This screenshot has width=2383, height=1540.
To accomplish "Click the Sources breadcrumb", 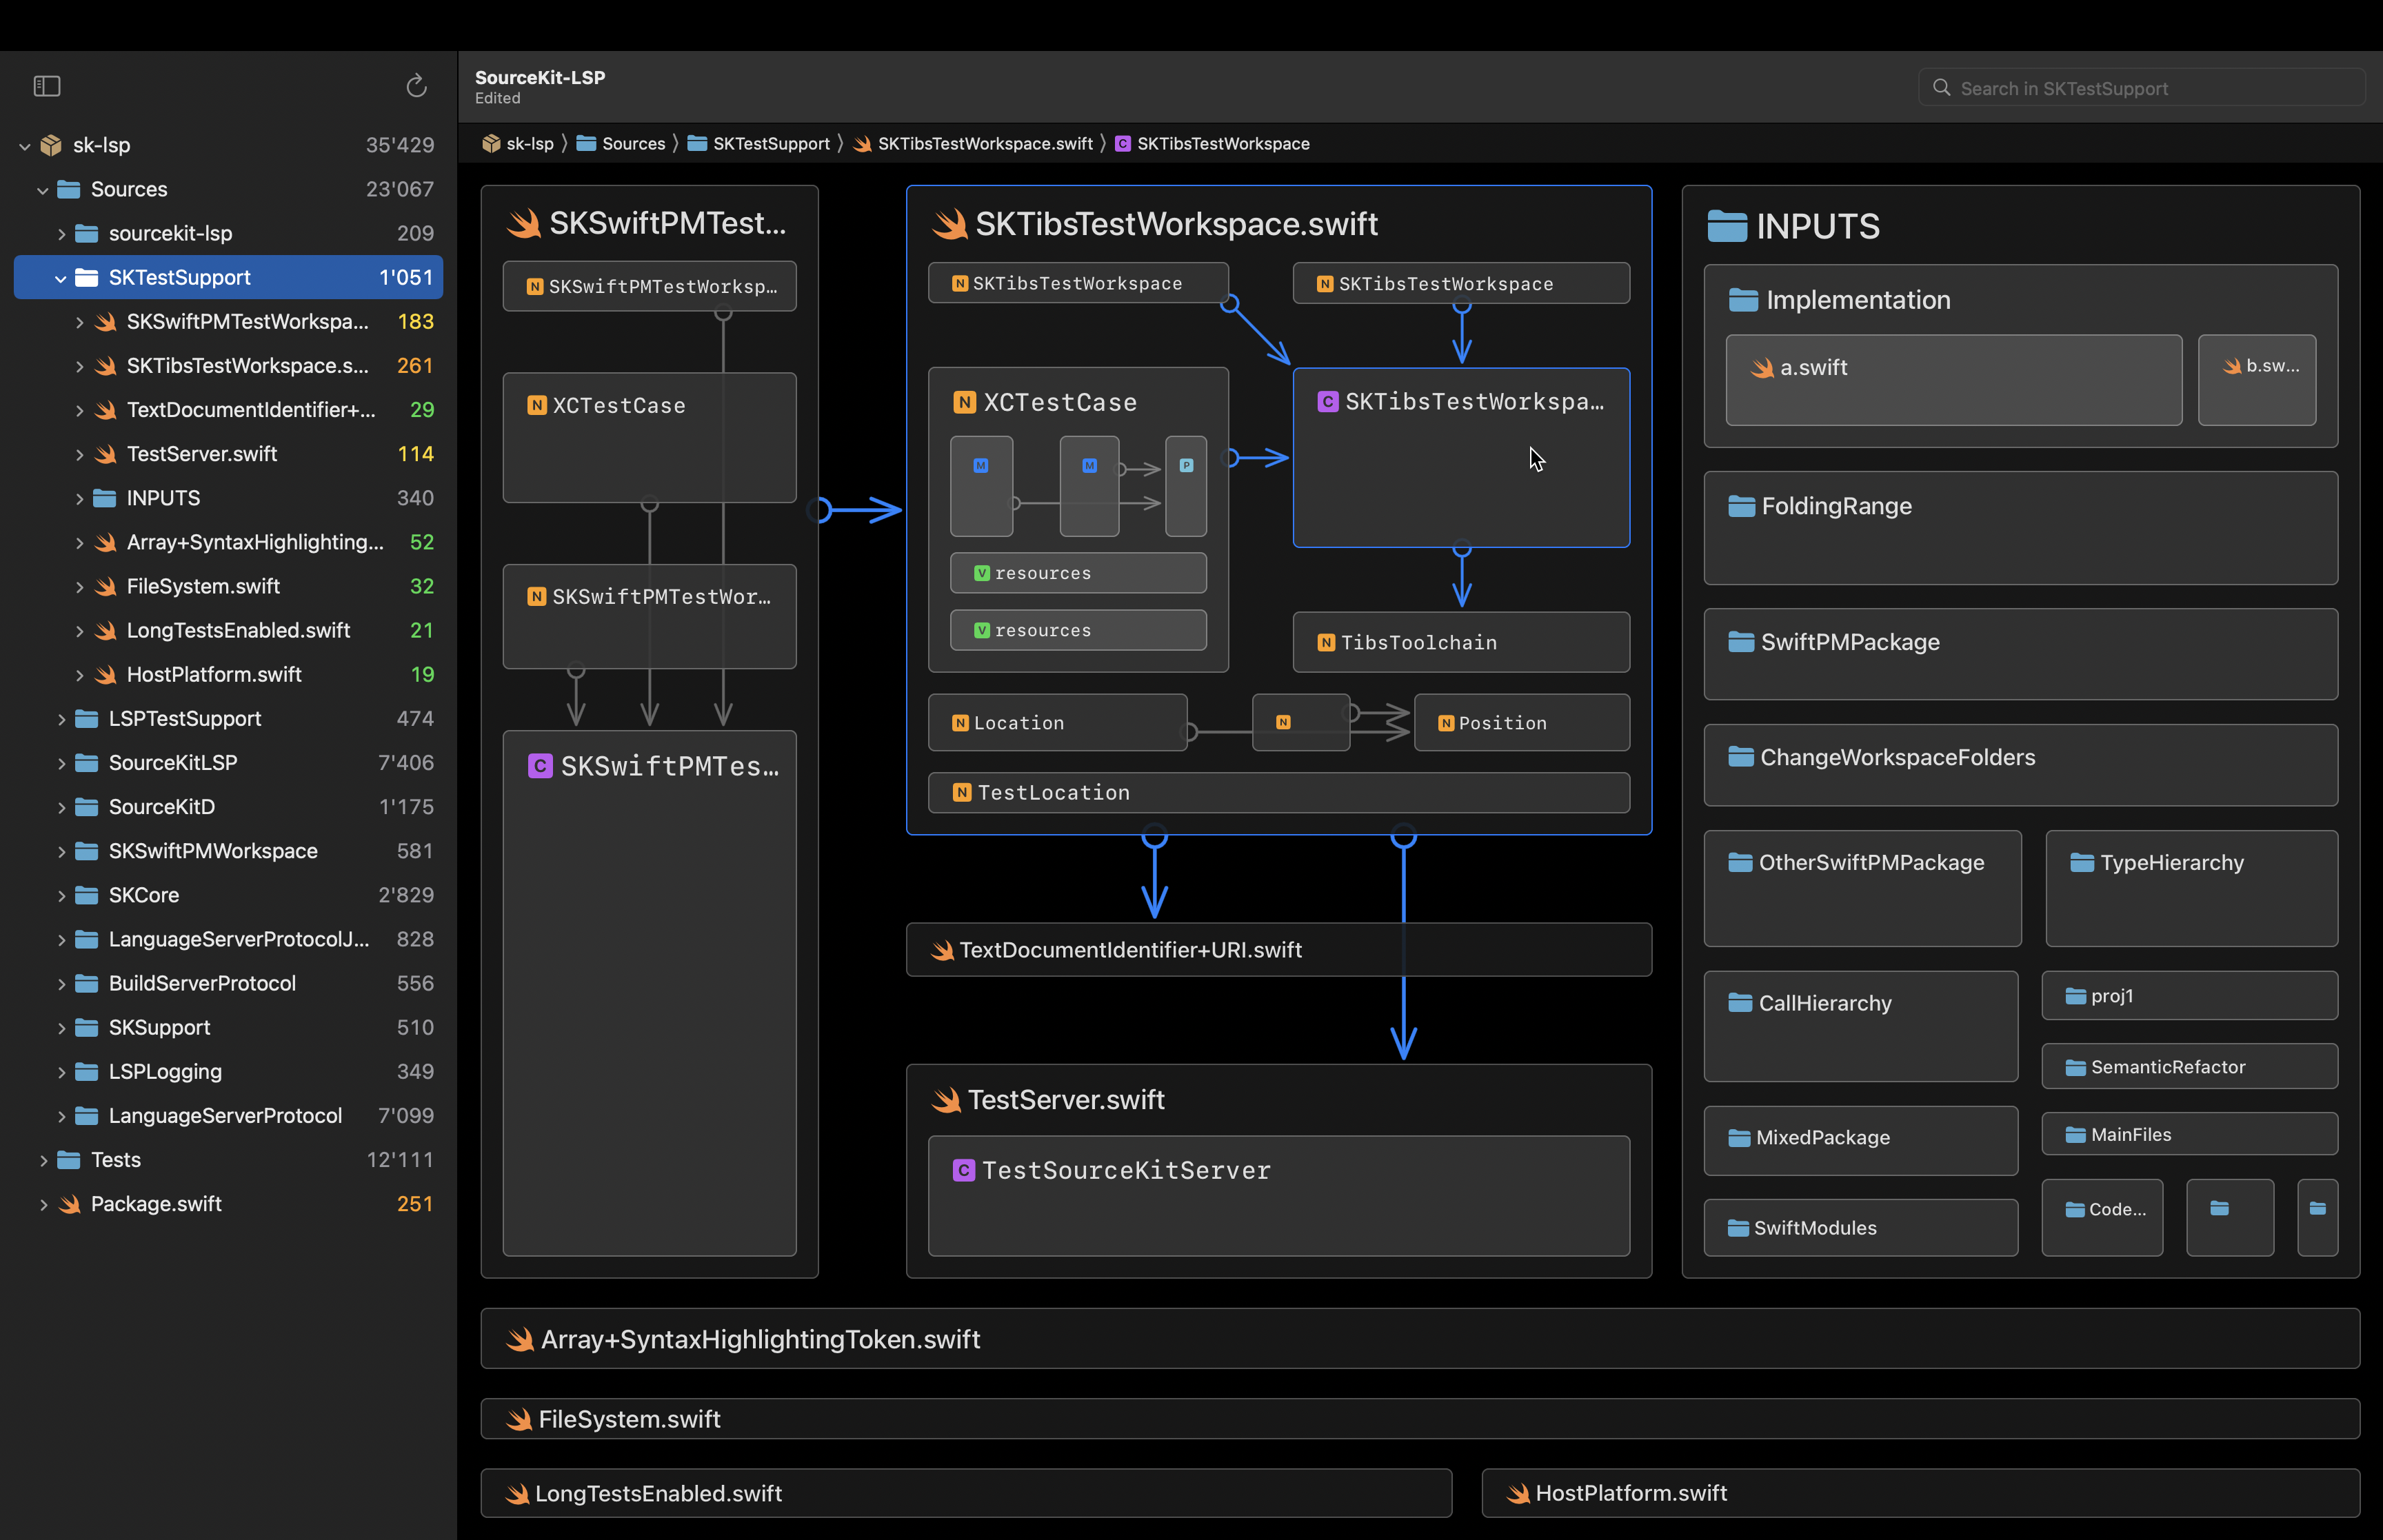I will [x=621, y=144].
